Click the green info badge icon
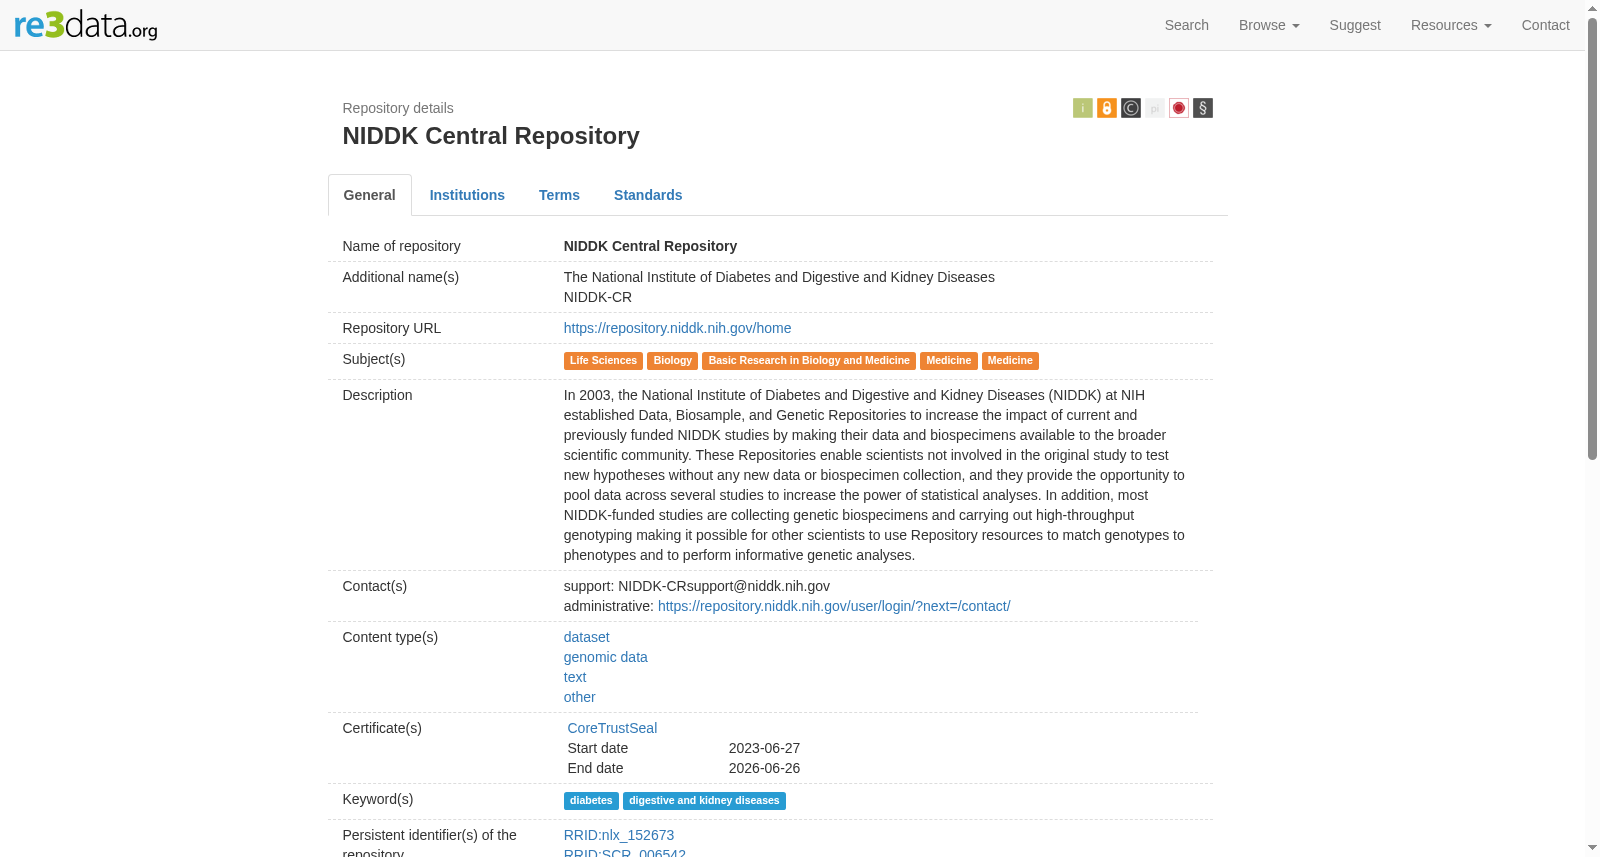This screenshot has height=857, width=1600. click(x=1083, y=108)
